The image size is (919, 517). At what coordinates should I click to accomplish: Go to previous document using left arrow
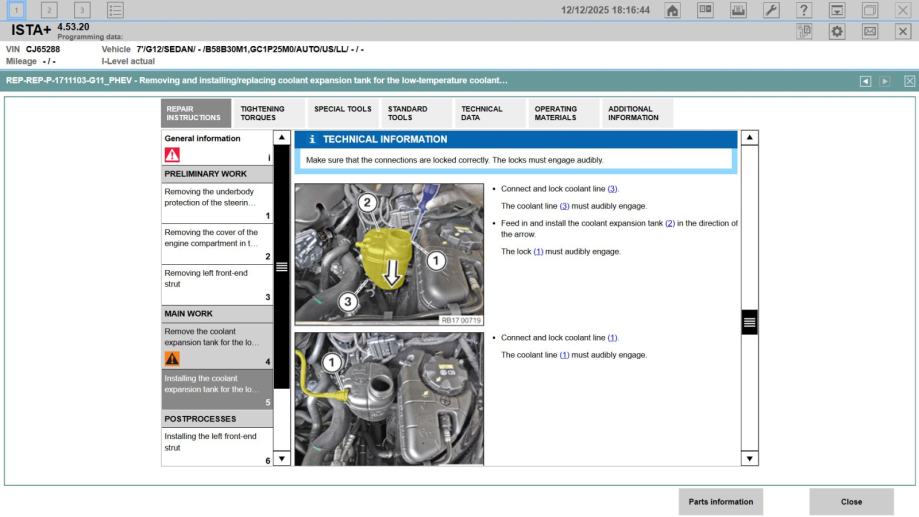[x=866, y=80]
